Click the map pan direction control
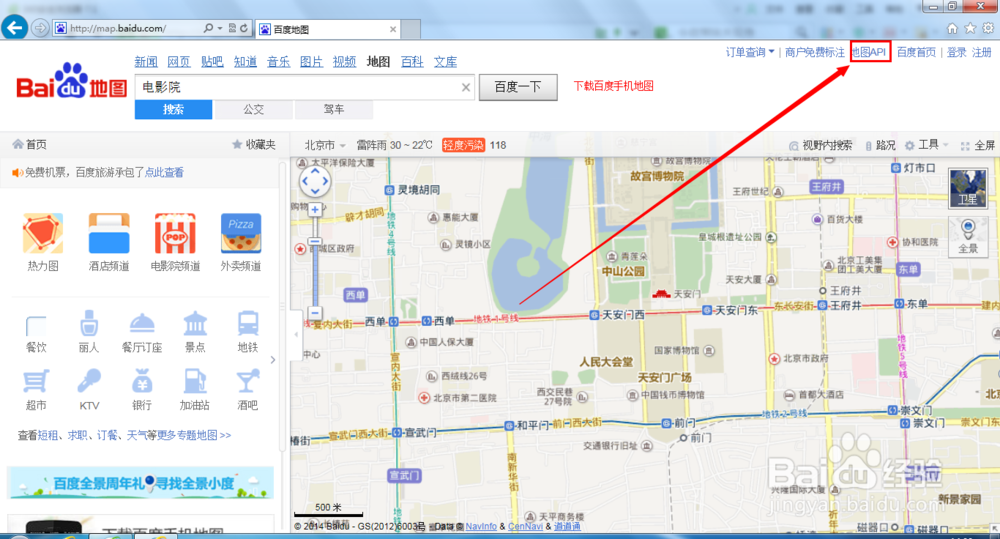This screenshot has width=1000, height=539. click(315, 182)
